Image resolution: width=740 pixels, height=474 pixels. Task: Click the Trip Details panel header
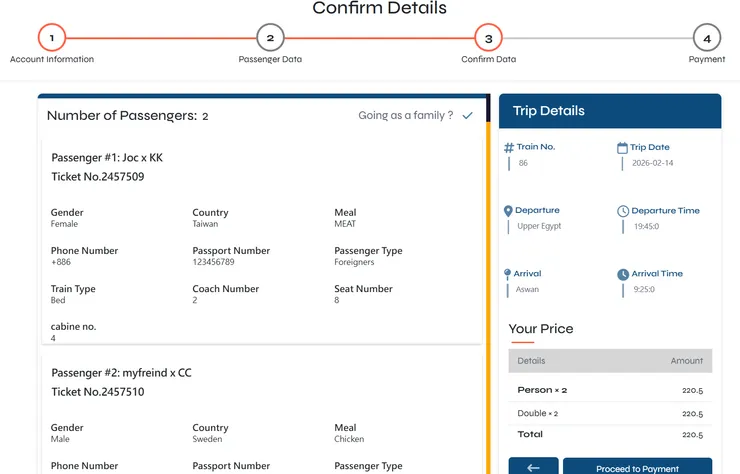(609, 111)
